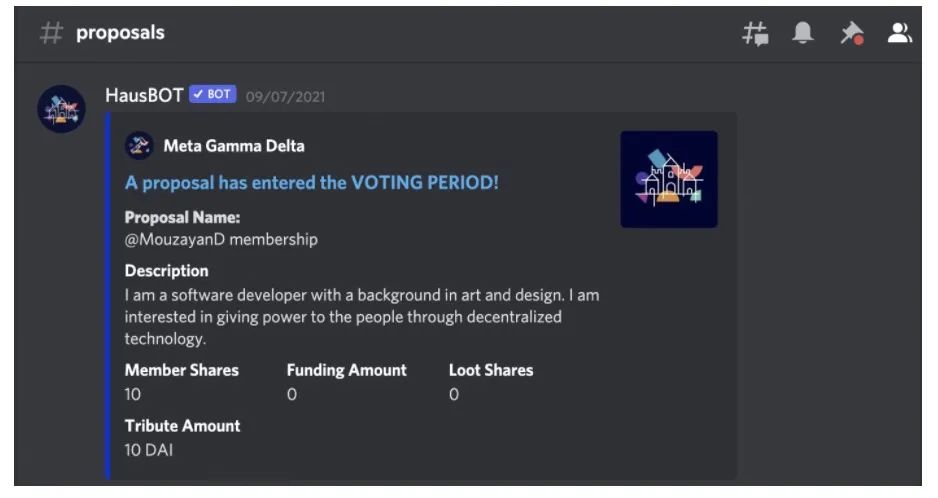Click the @MouzayanD membership text

pos(221,240)
